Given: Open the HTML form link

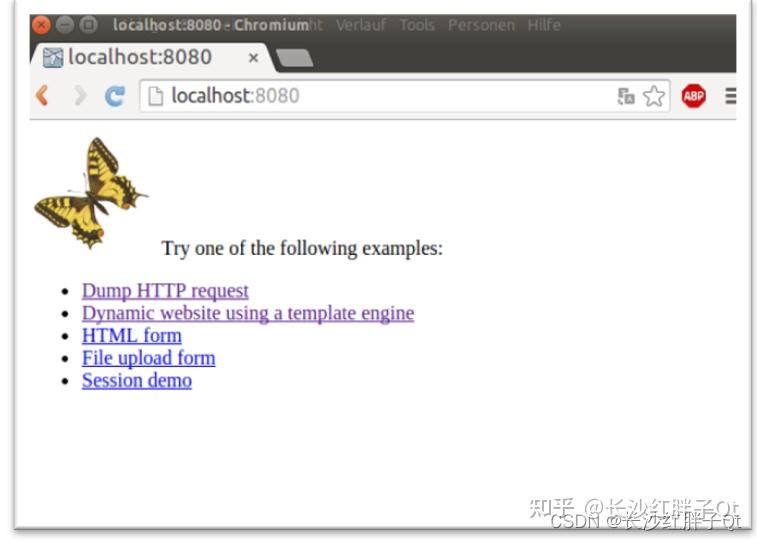Looking at the screenshot, I should pos(132,335).
